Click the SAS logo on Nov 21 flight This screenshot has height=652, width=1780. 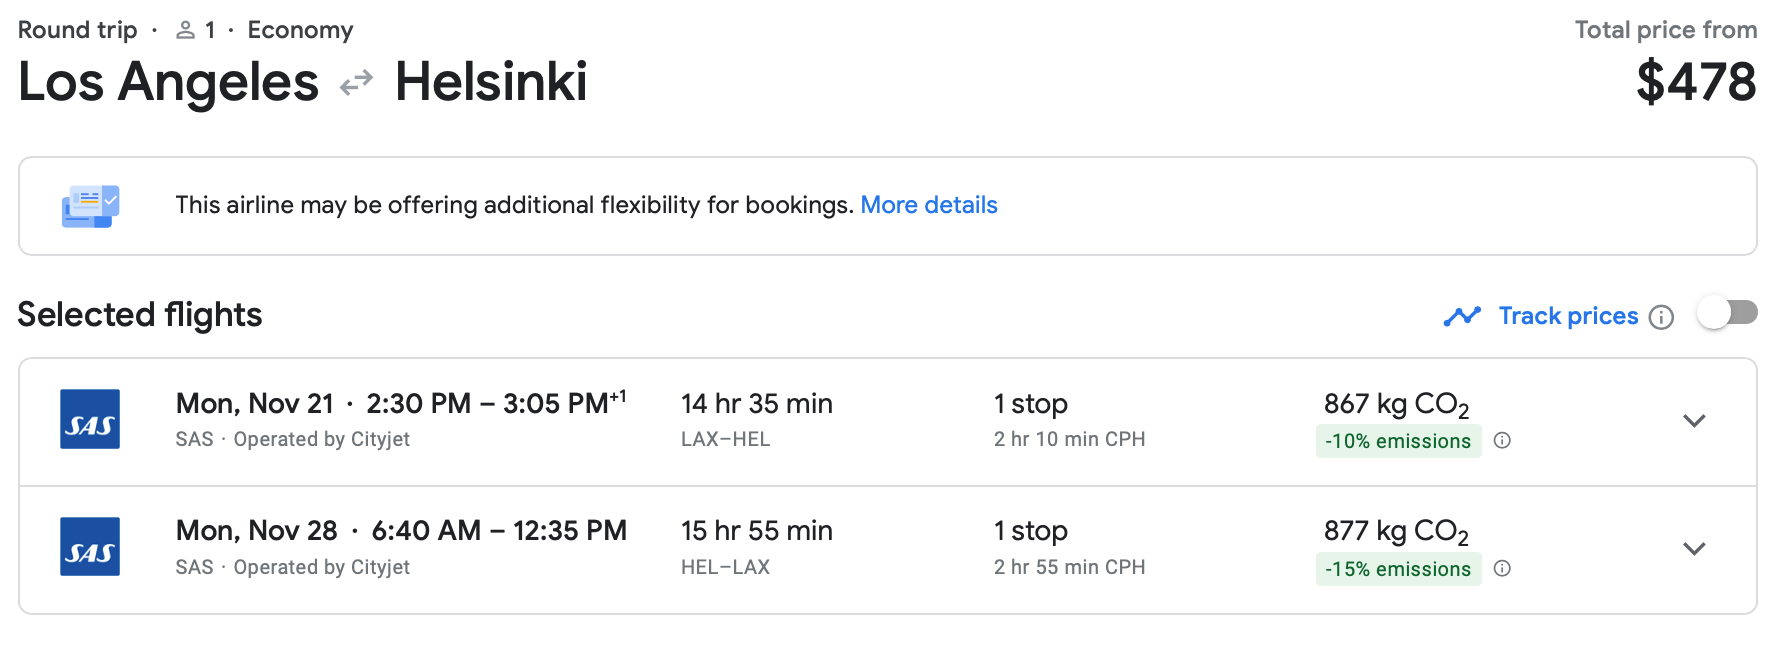click(90, 419)
